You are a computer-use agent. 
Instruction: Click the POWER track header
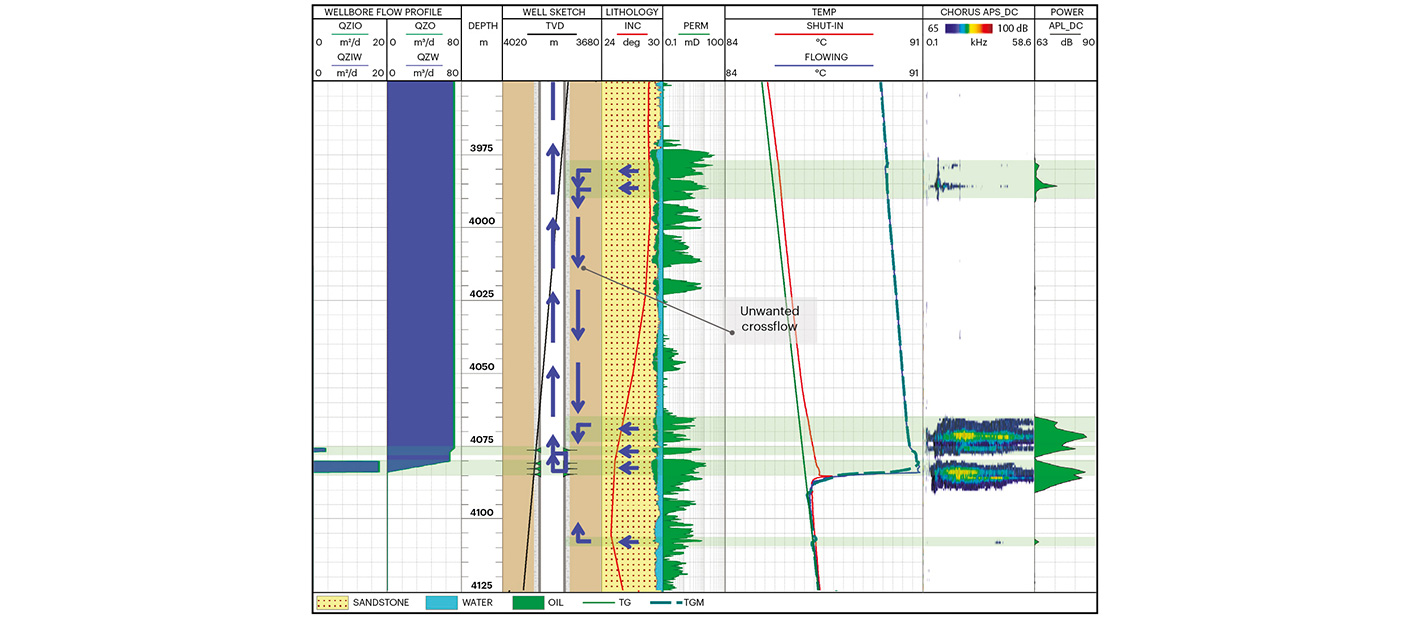point(1065,11)
